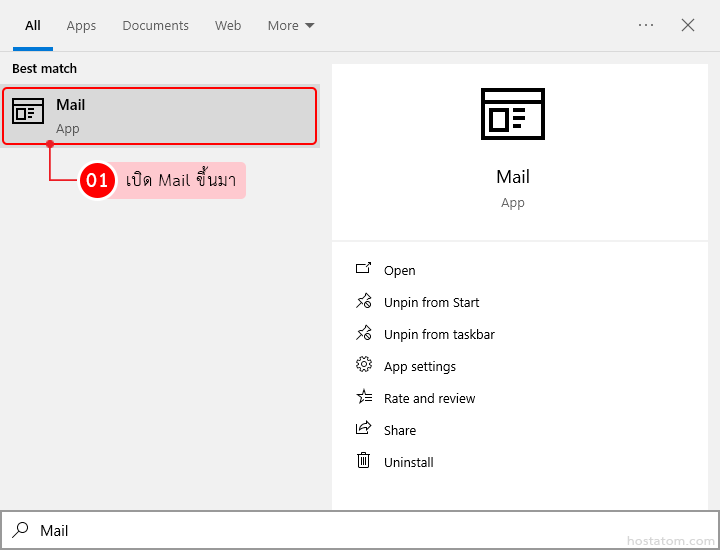Click the red 01 step marker badge

97,181
